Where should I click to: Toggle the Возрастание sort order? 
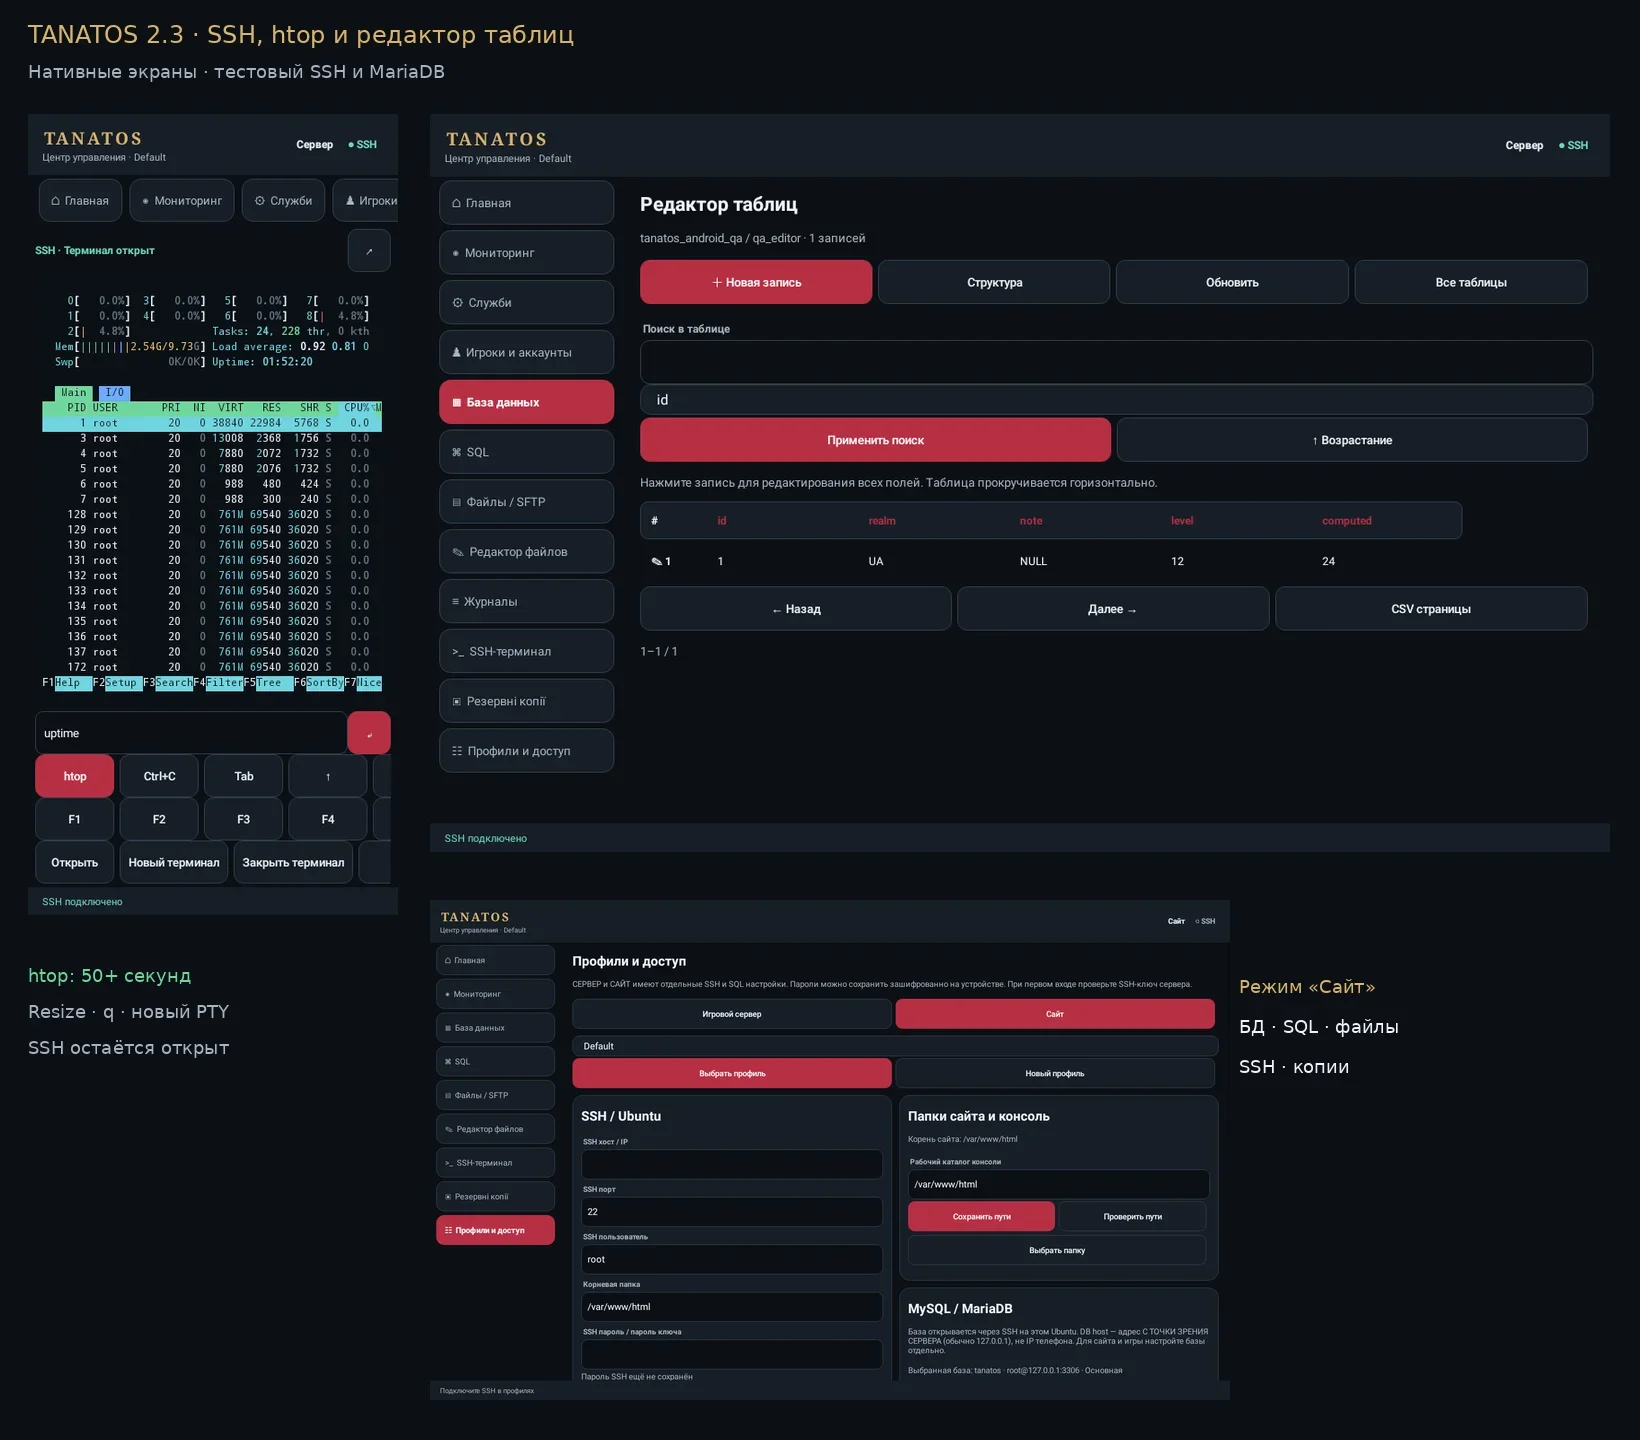pos(1352,440)
